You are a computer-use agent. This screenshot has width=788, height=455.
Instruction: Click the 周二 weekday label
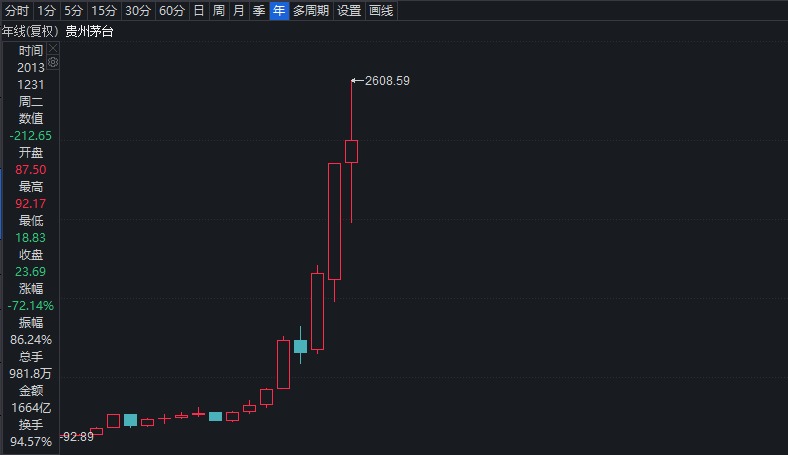[31, 102]
